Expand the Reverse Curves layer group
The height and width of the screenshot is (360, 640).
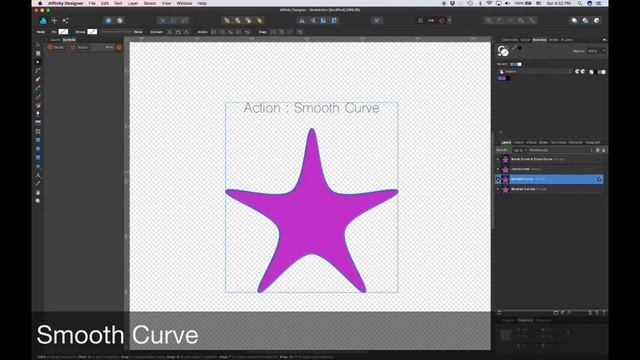click(x=498, y=189)
